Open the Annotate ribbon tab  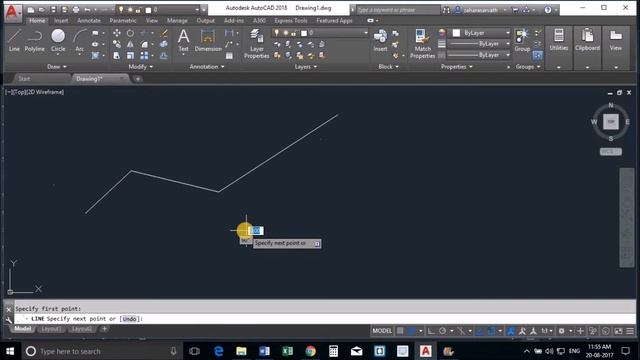point(89,20)
